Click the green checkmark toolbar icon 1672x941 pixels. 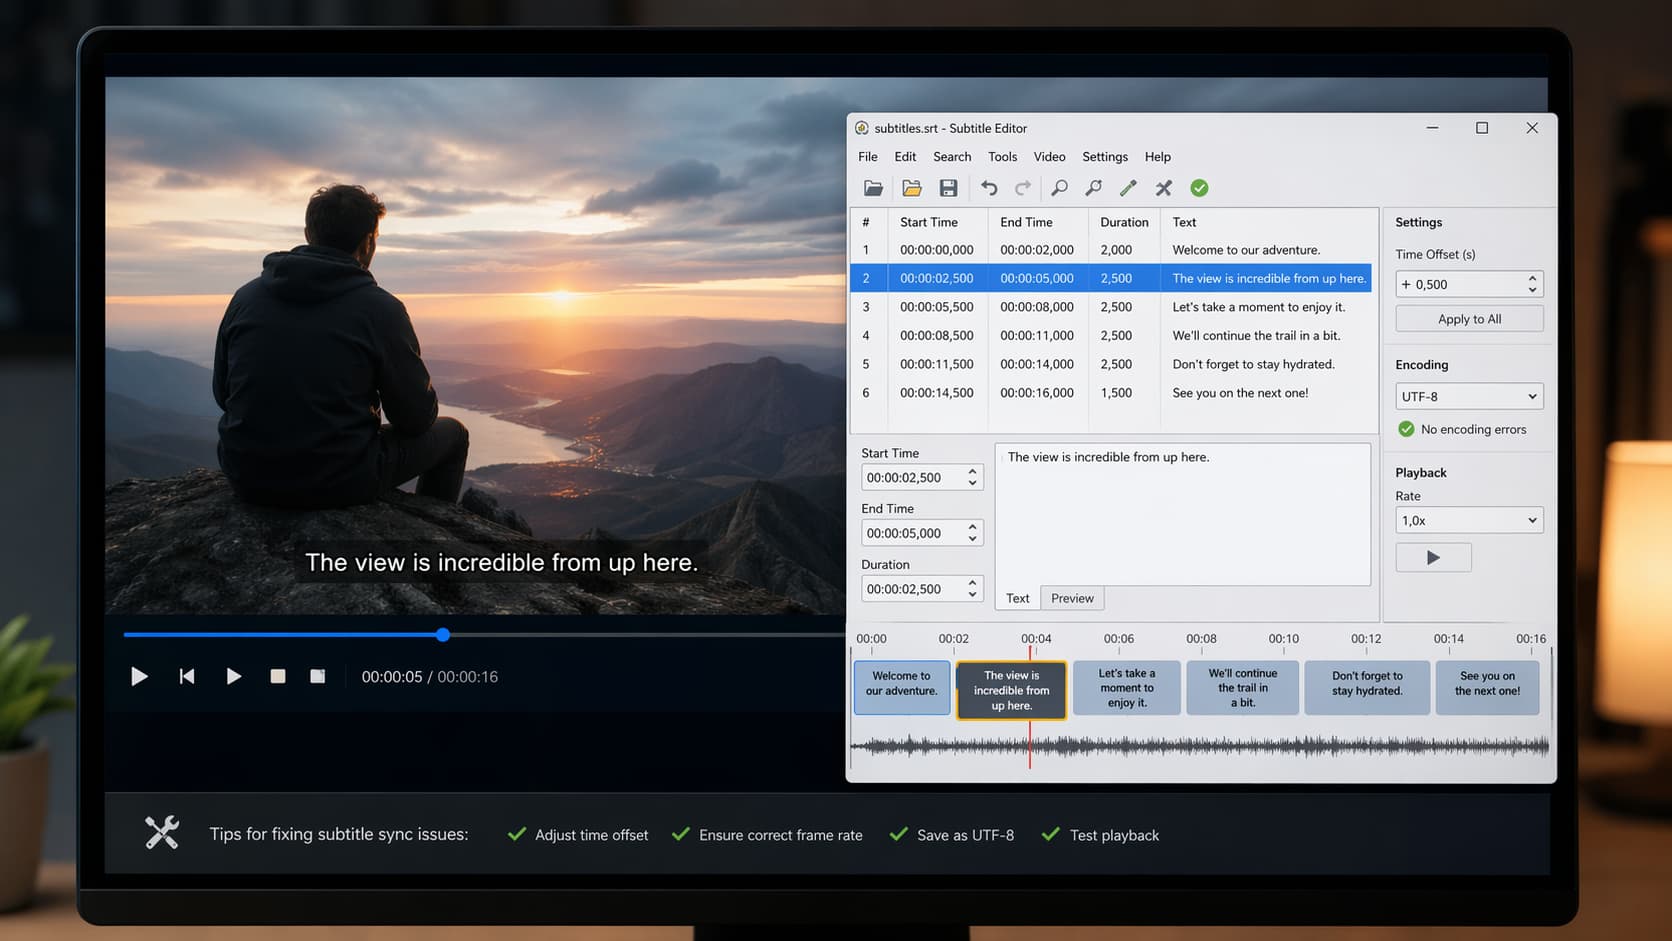tap(1199, 188)
